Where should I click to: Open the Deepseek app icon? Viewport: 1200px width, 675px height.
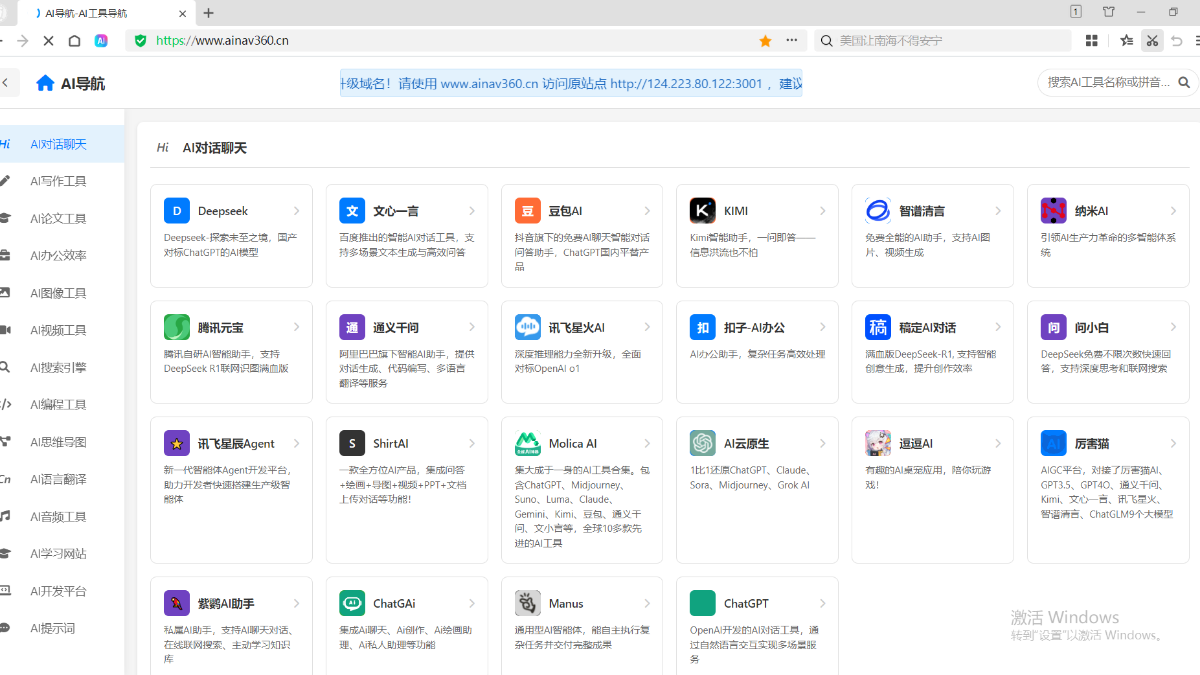point(177,210)
